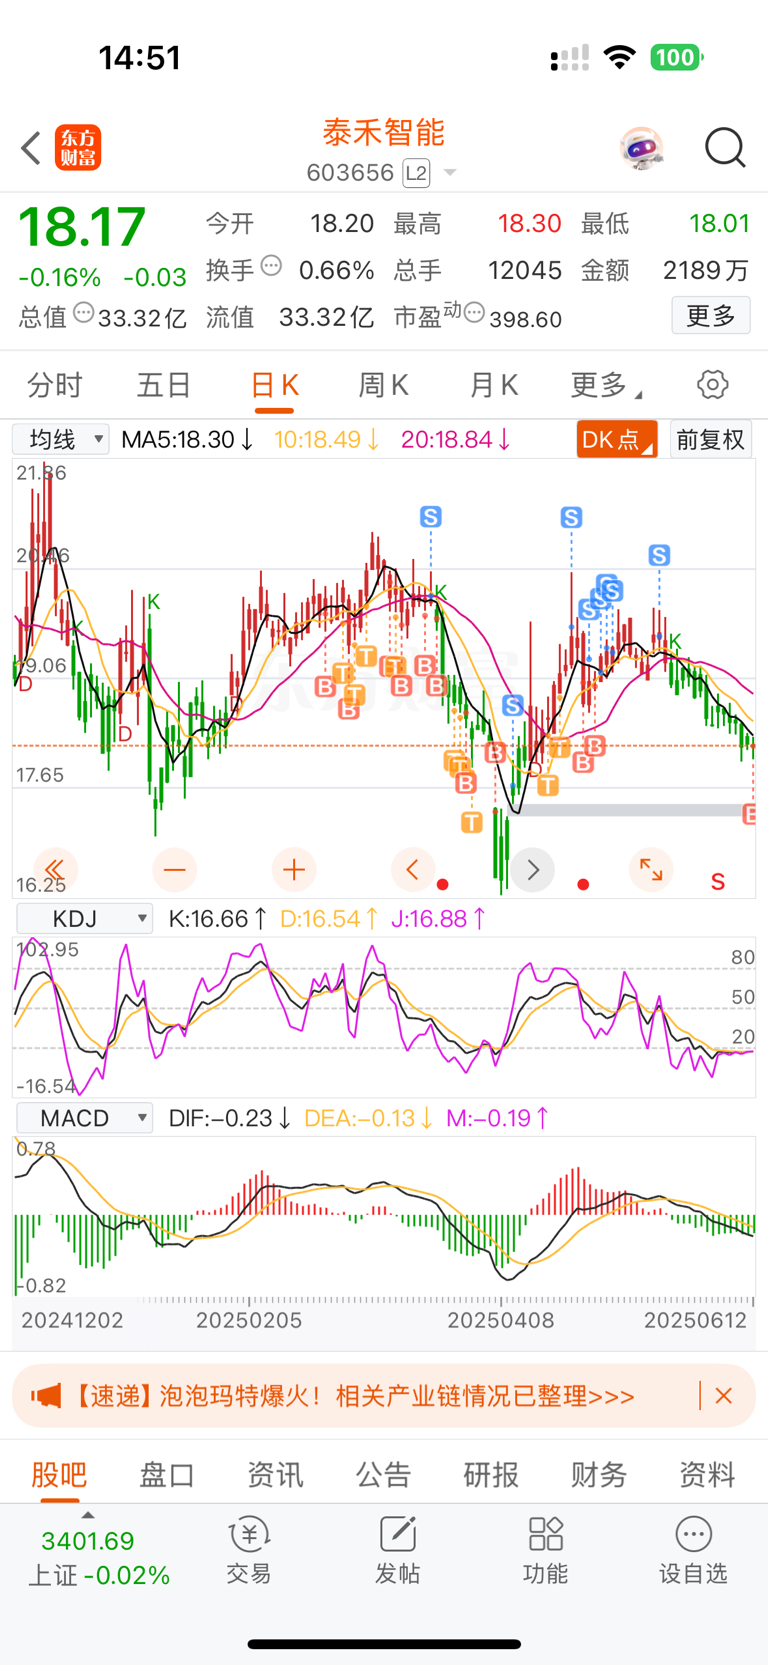Tap the info icon next to 换手
The height and width of the screenshot is (1665, 769).
[x=271, y=266]
